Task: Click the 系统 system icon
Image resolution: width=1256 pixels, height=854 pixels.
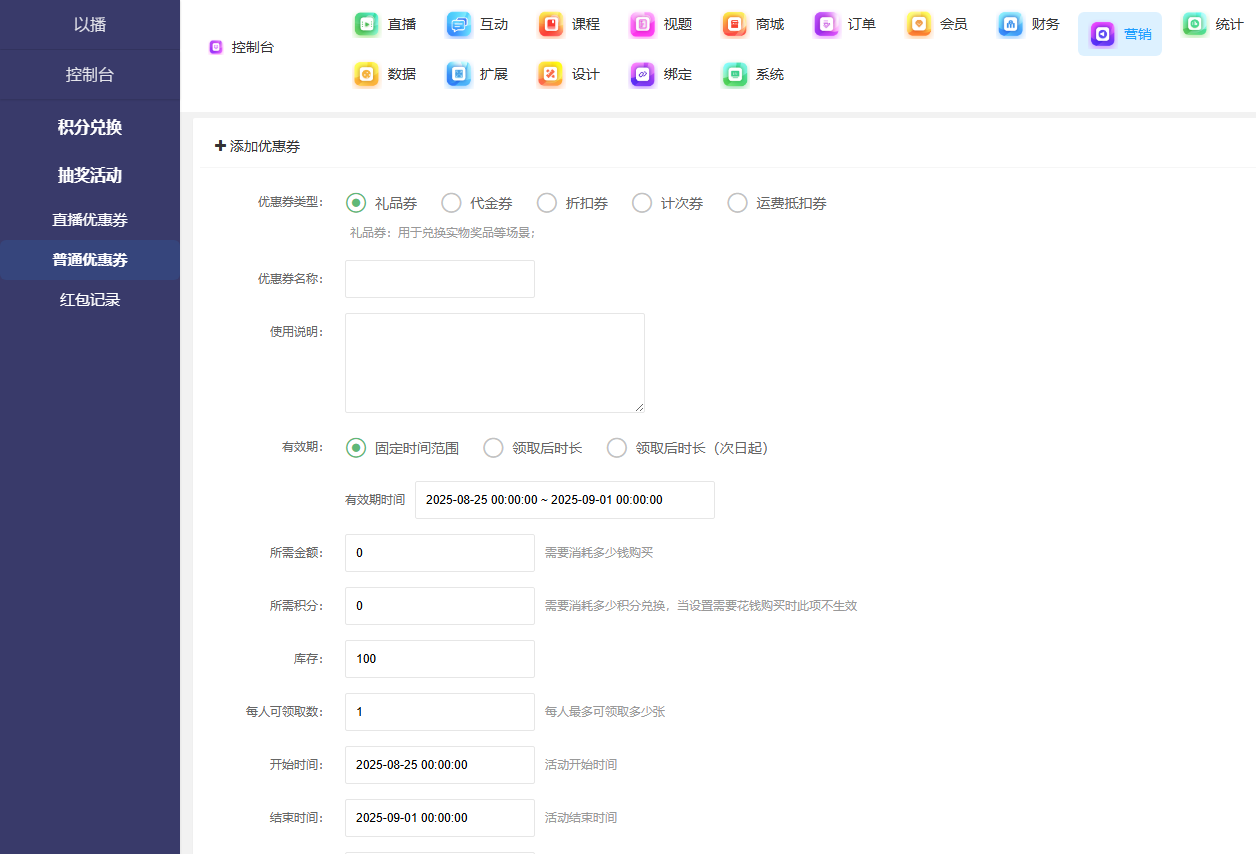Action: (x=735, y=74)
